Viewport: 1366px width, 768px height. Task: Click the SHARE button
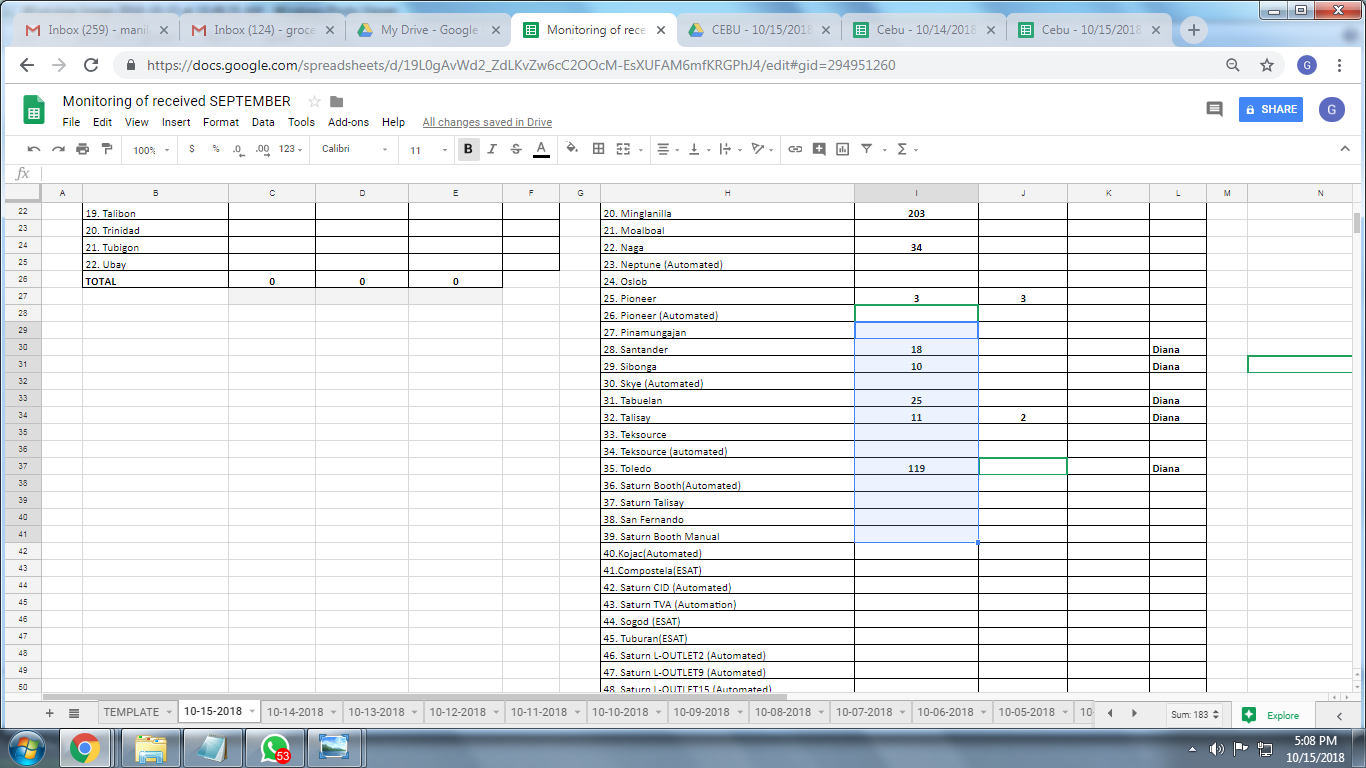coord(1270,109)
